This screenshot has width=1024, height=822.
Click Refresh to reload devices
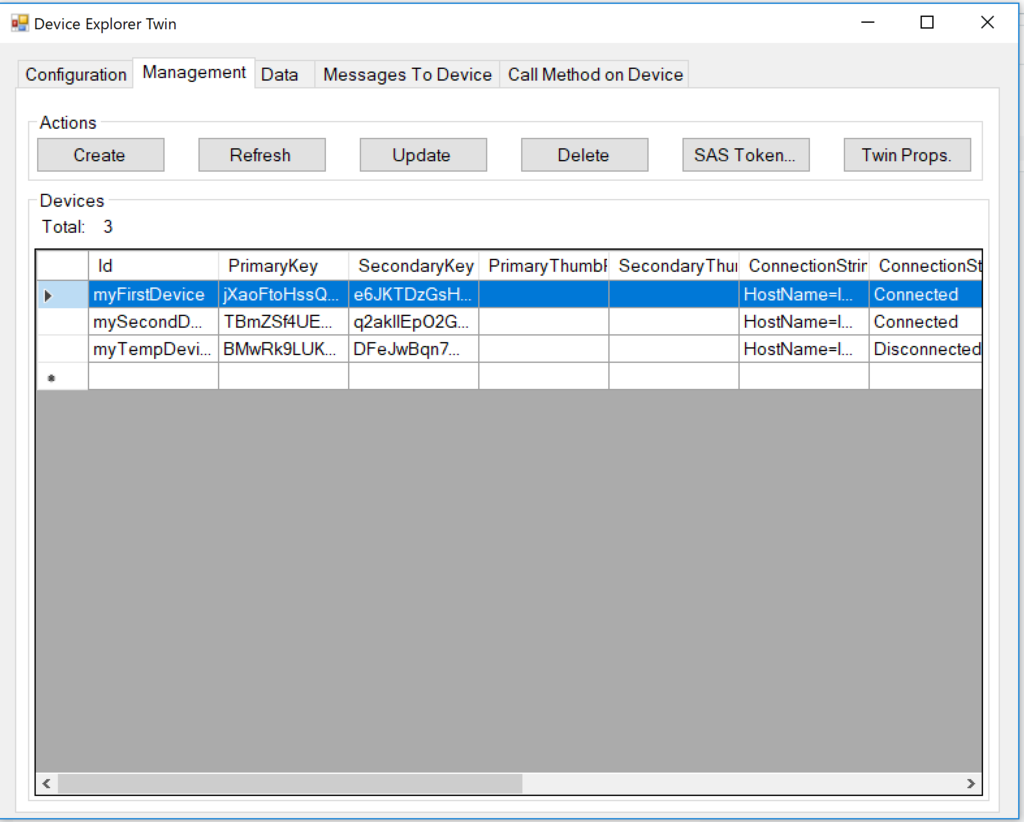tap(261, 155)
